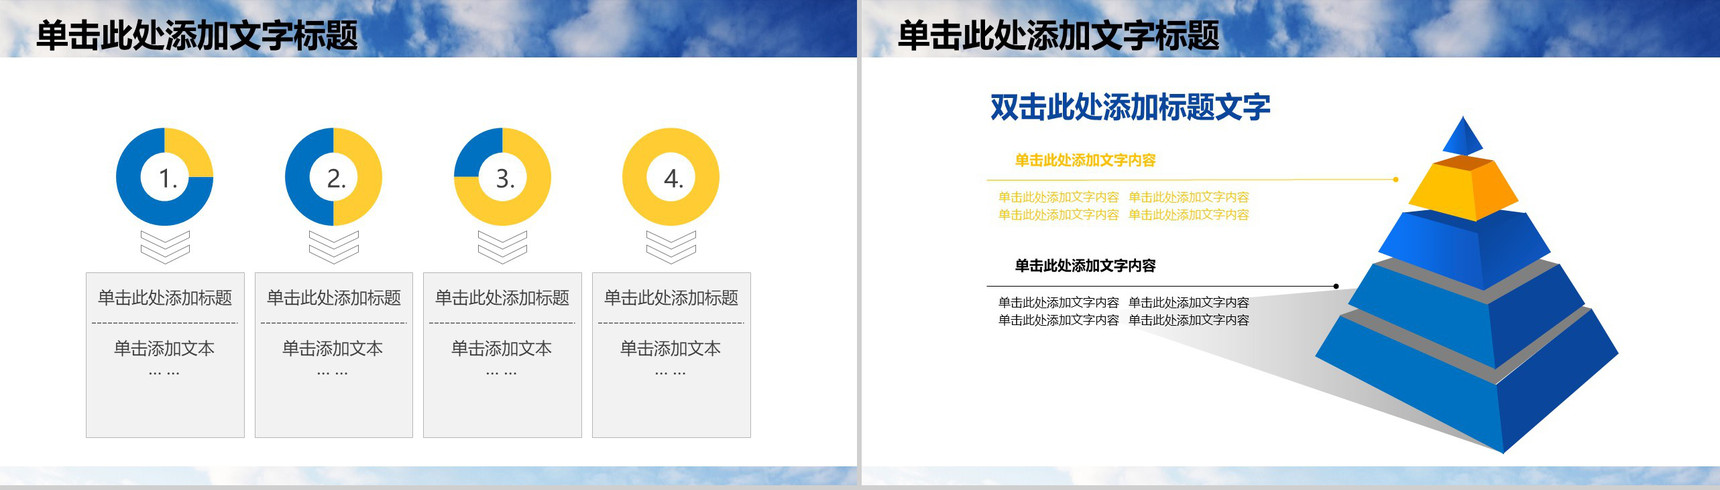Click the left slide's header title text
The image size is (1720, 490).
click(x=197, y=36)
